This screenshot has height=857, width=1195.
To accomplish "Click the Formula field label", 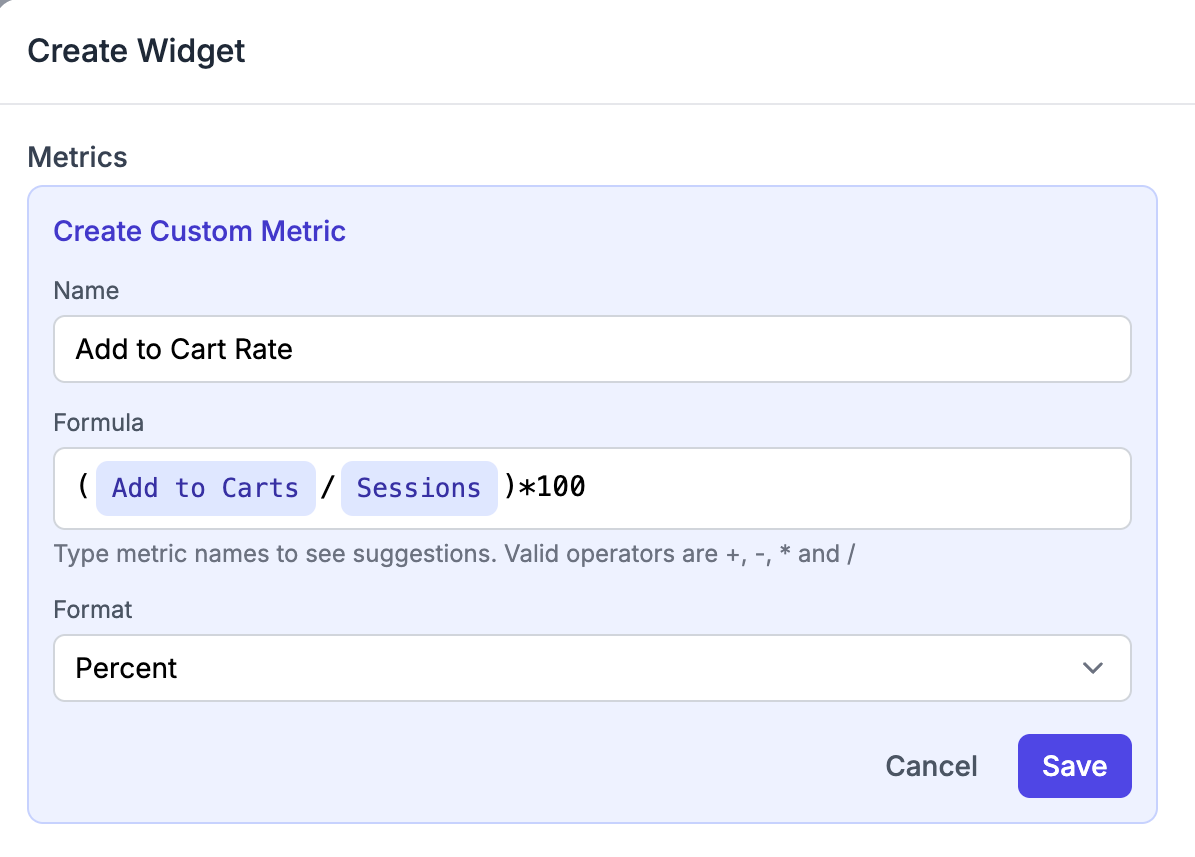I will pos(98,423).
